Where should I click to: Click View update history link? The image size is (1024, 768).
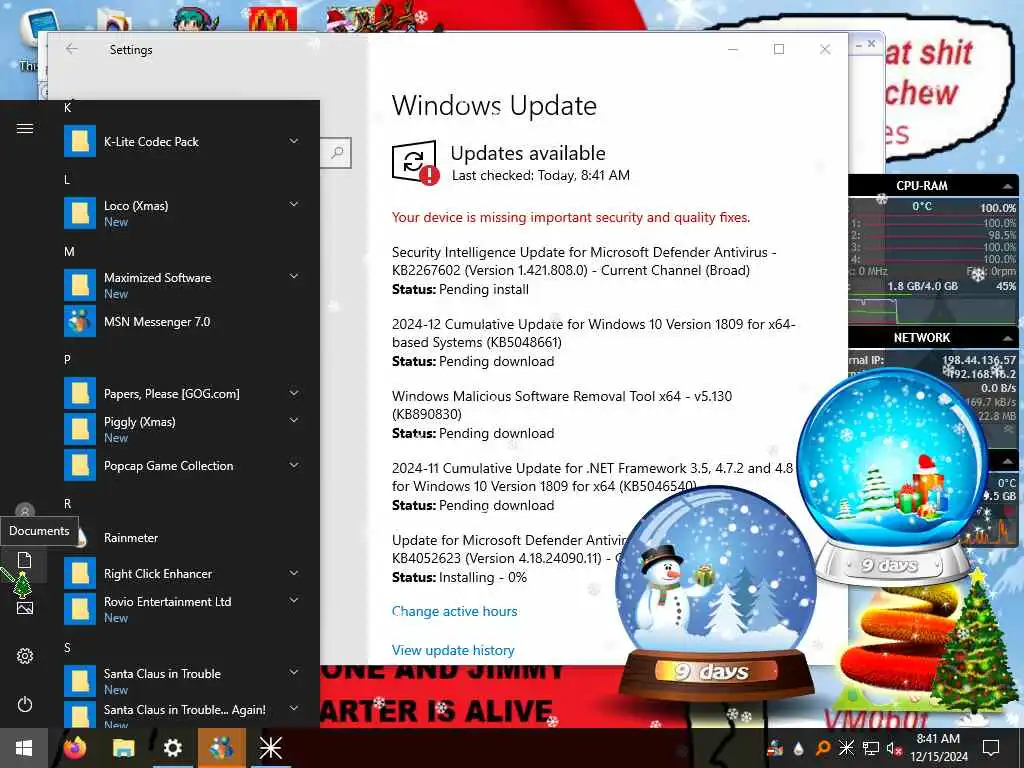(453, 650)
